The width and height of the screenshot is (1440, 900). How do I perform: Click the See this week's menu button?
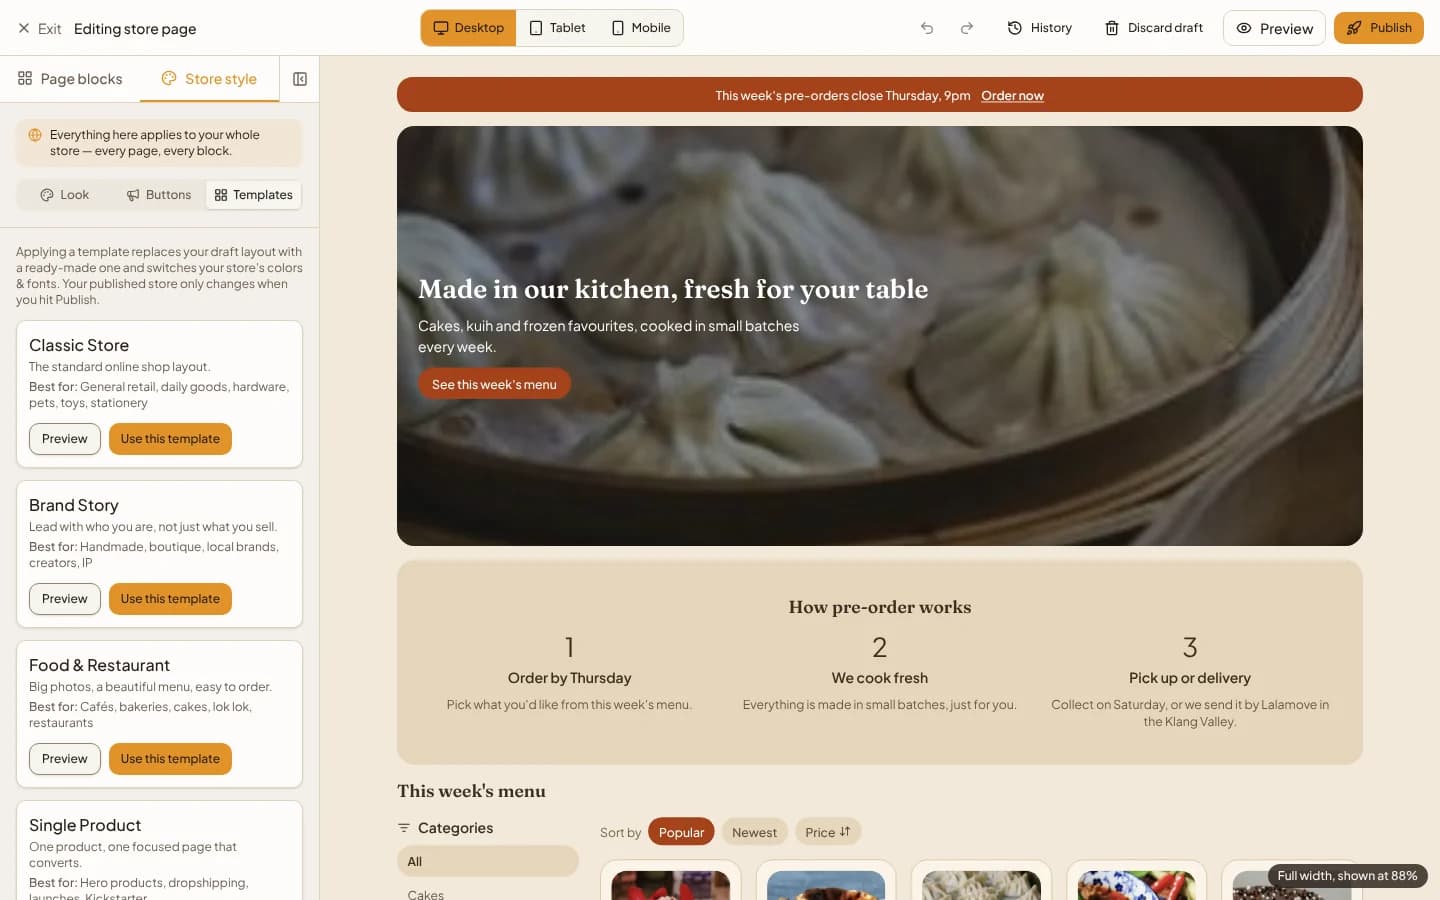pyautogui.click(x=494, y=384)
